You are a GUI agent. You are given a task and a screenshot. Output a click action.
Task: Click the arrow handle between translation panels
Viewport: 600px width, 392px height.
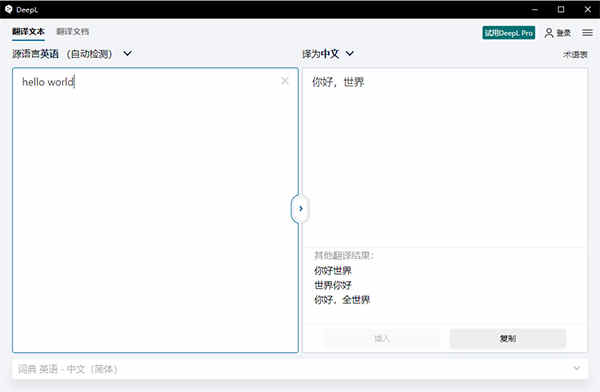pyautogui.click(x=300, y=209)
